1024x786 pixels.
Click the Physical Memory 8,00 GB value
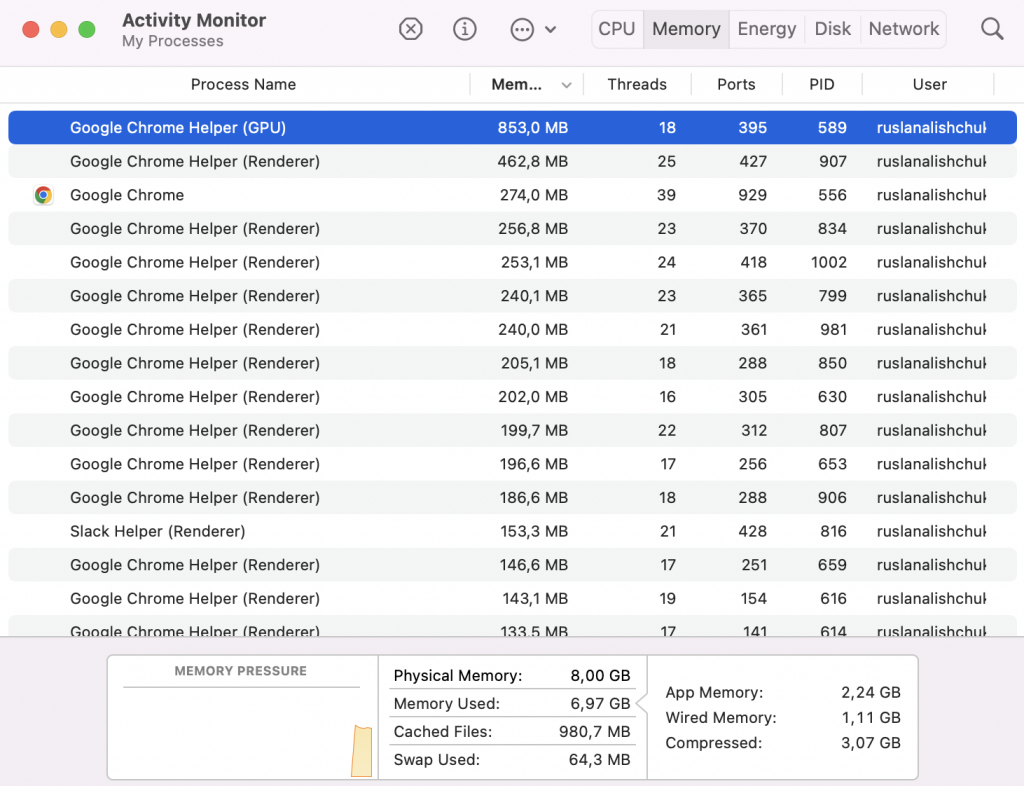600,676
